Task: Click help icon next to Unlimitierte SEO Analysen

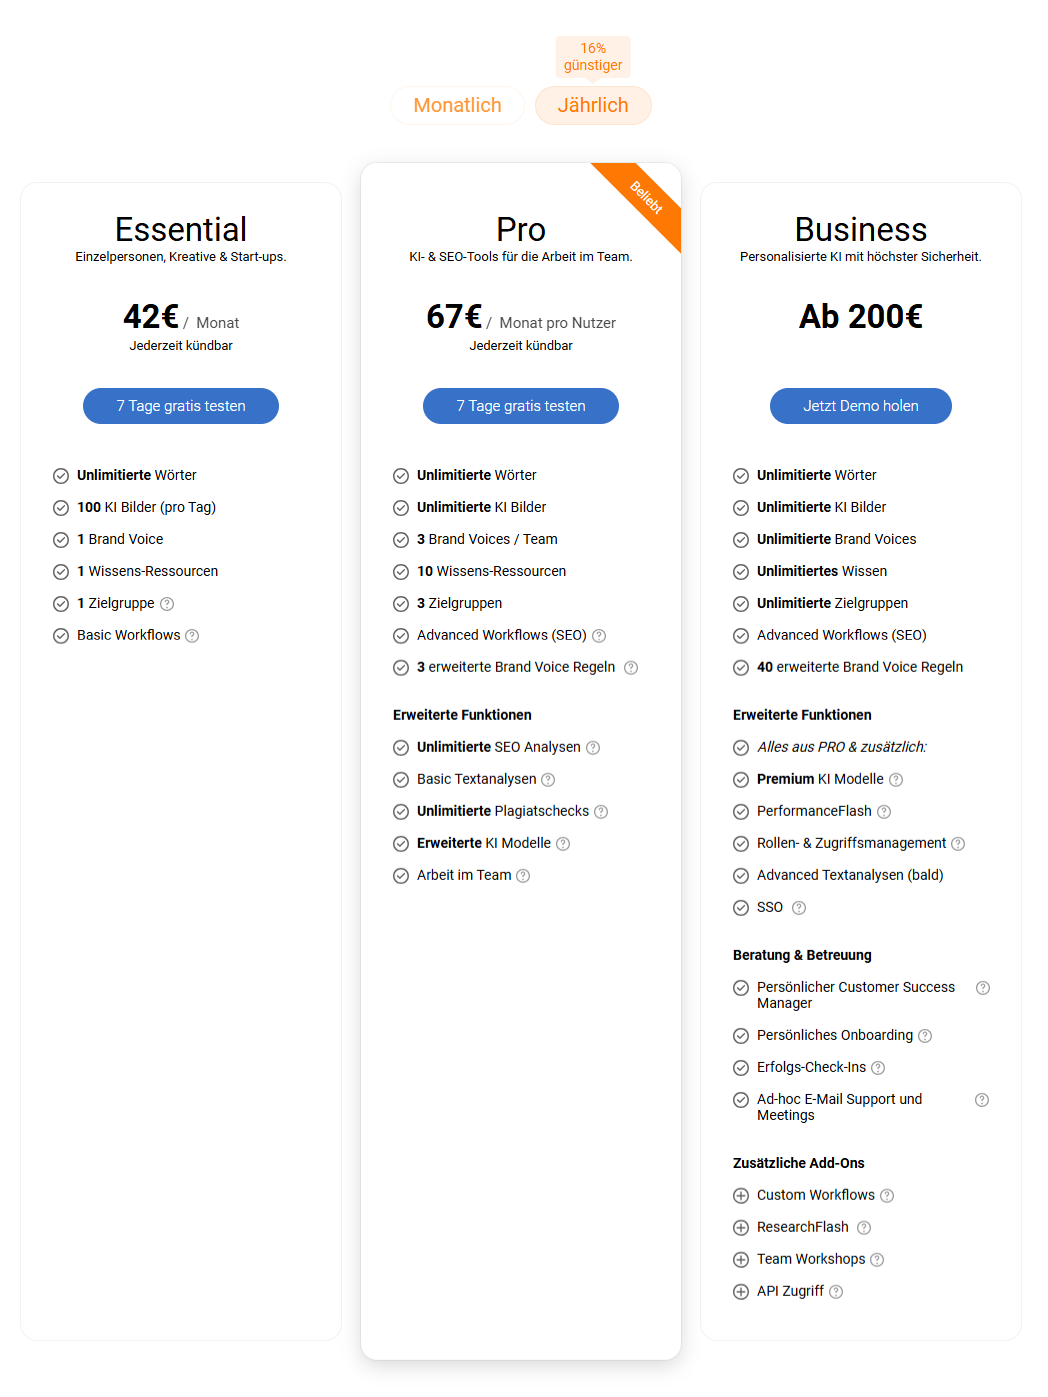Action: coord(593,748)
